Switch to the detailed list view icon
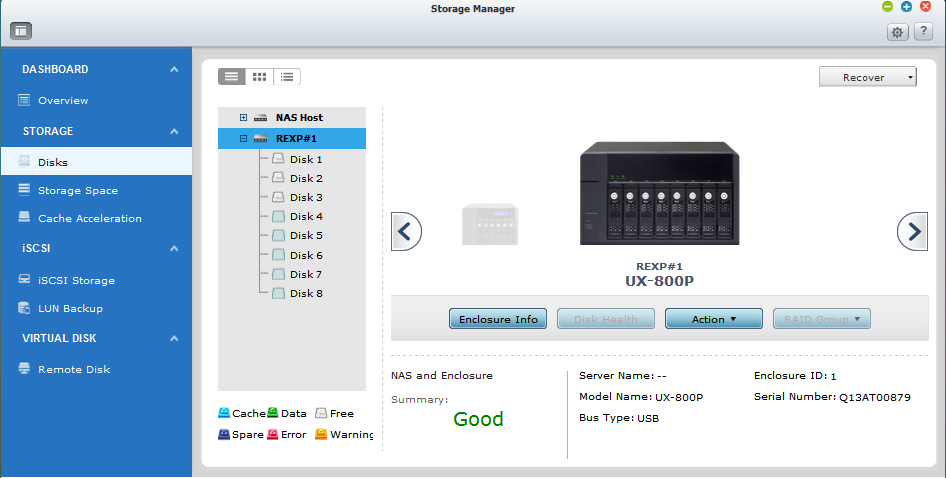Screen dimensions: 946x478 287,76
